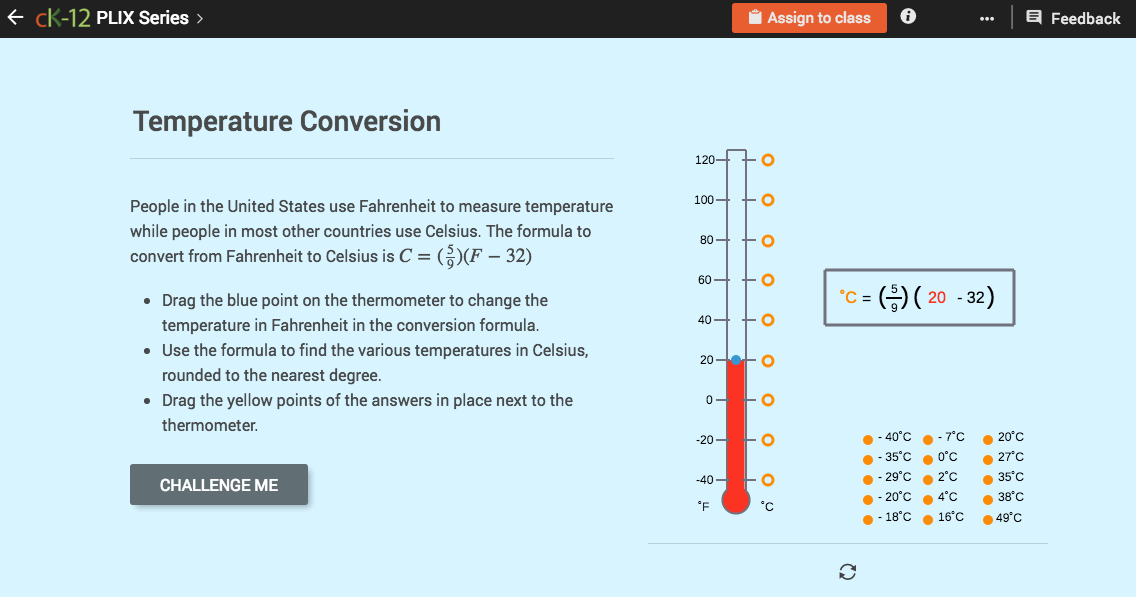Select the -40°C answer dot
1136x597 pixels.
click(867, 437)
